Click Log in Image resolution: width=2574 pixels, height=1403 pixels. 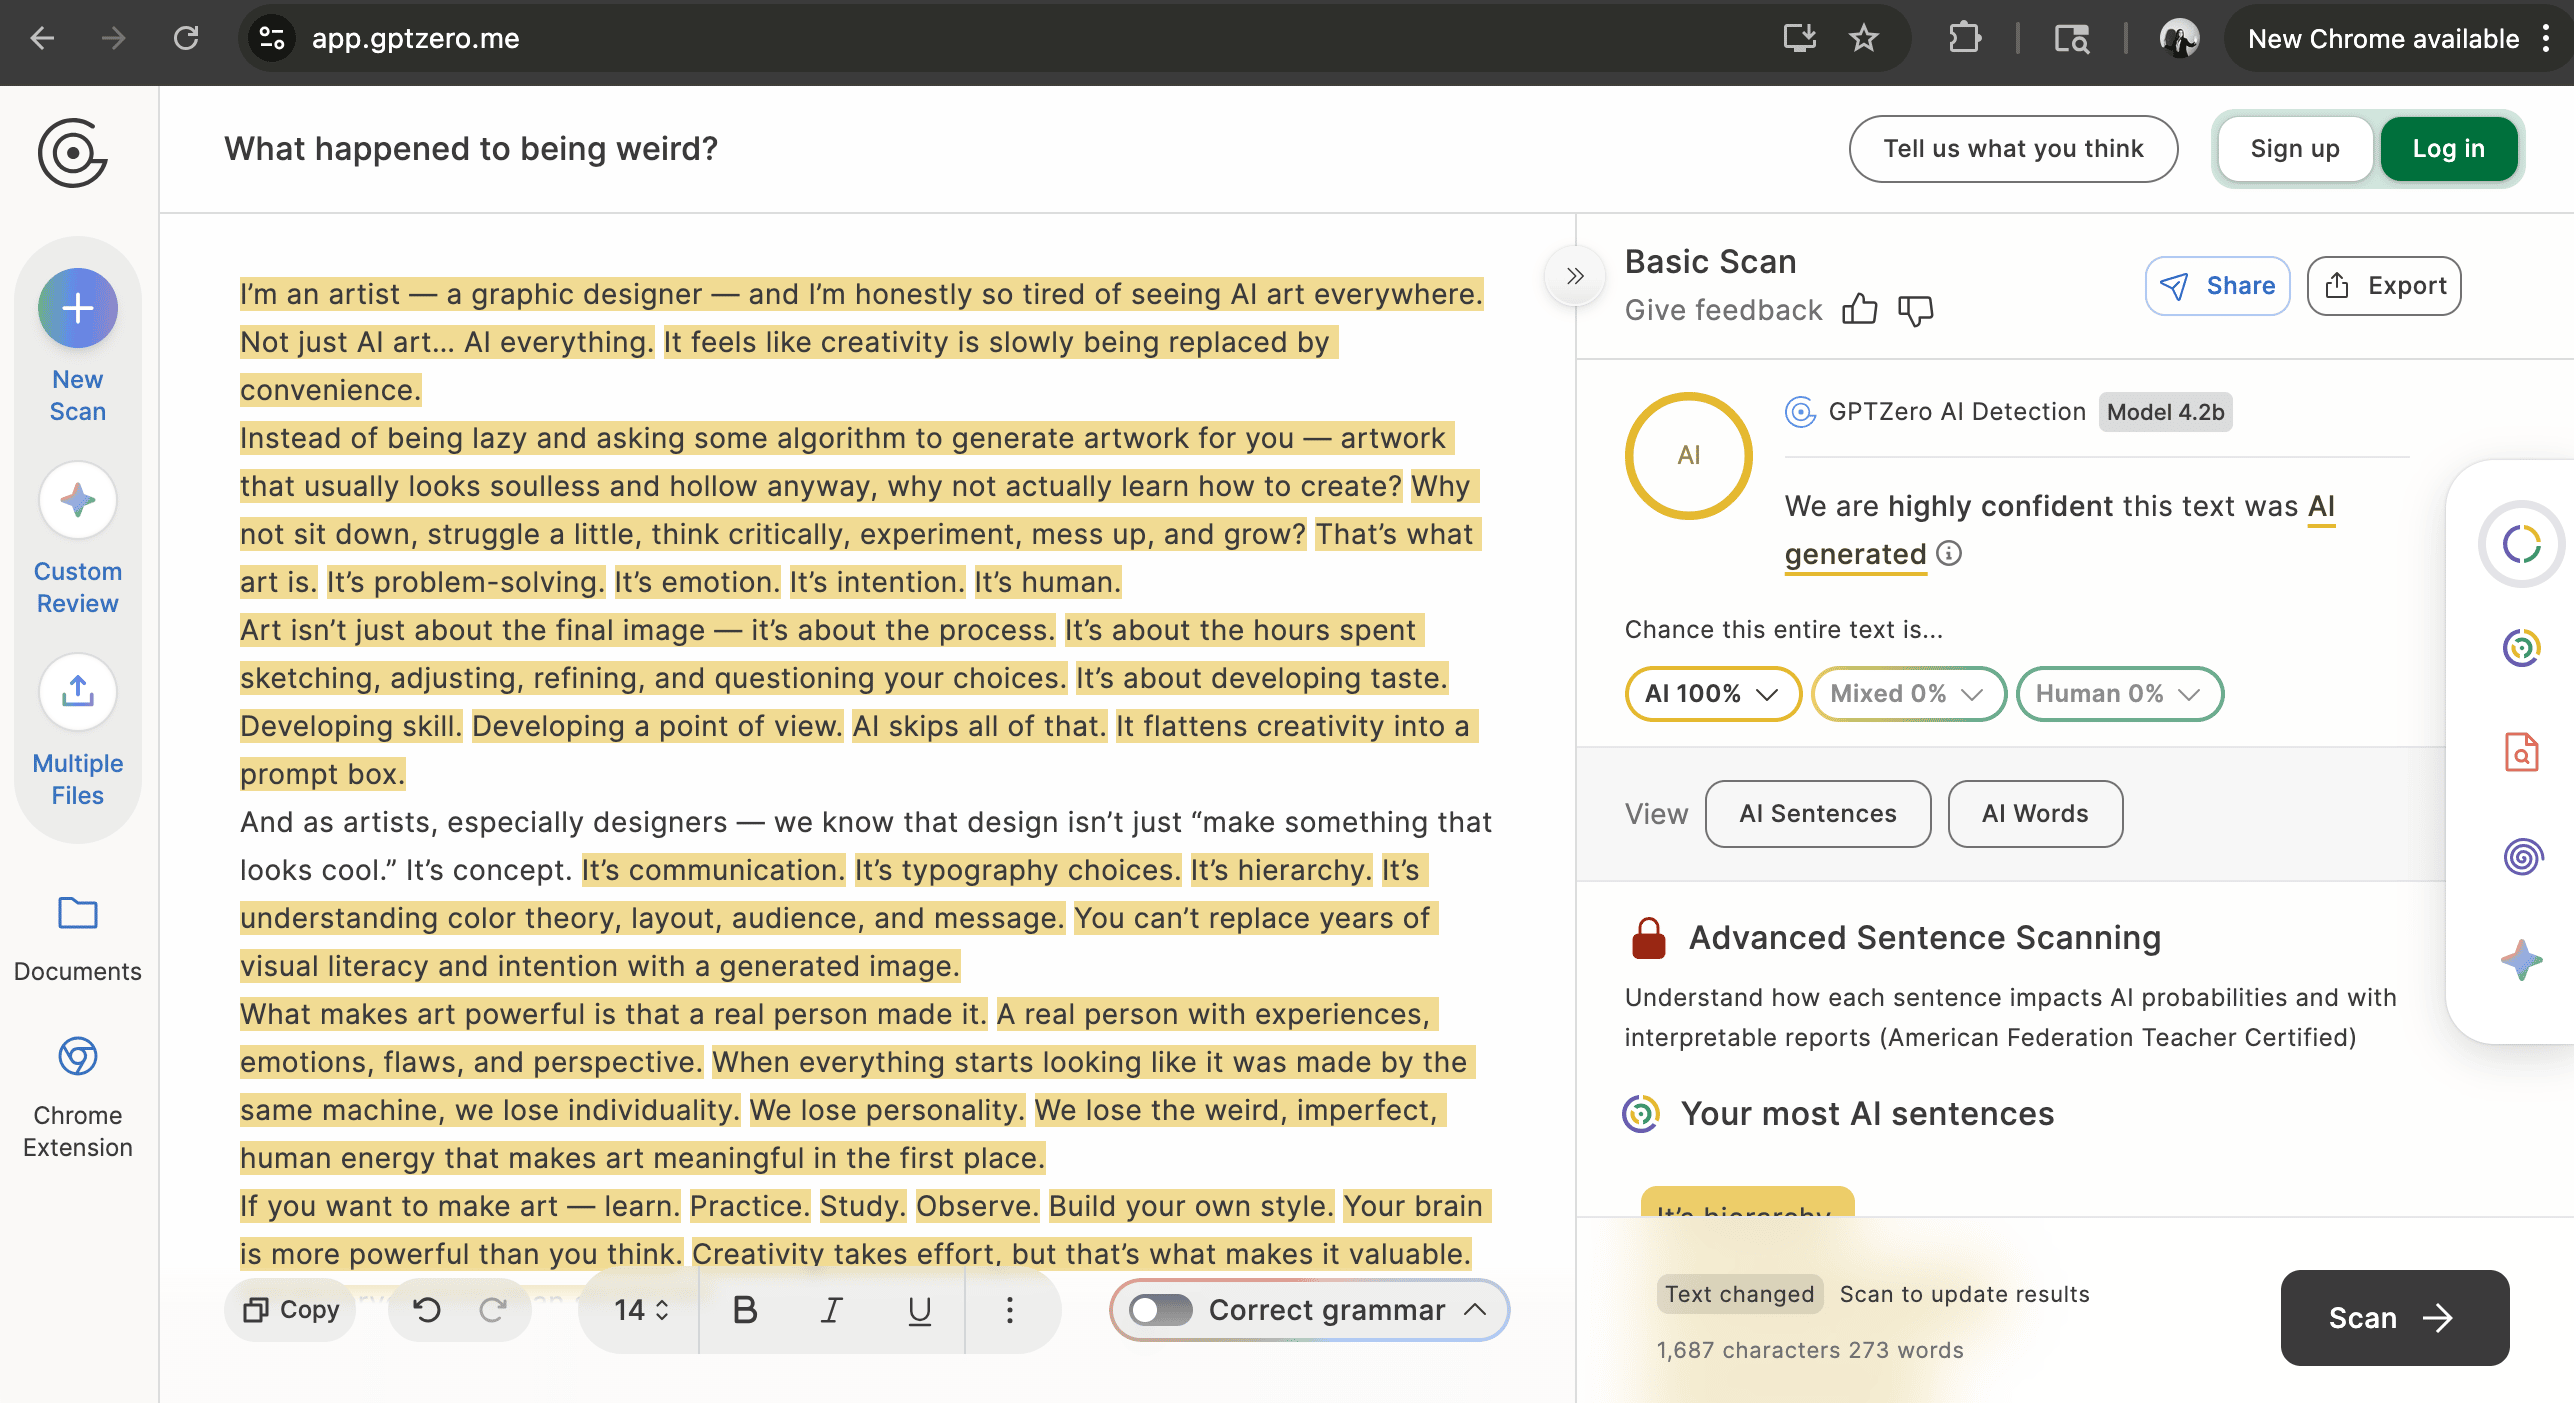[x=2449, y=149]
